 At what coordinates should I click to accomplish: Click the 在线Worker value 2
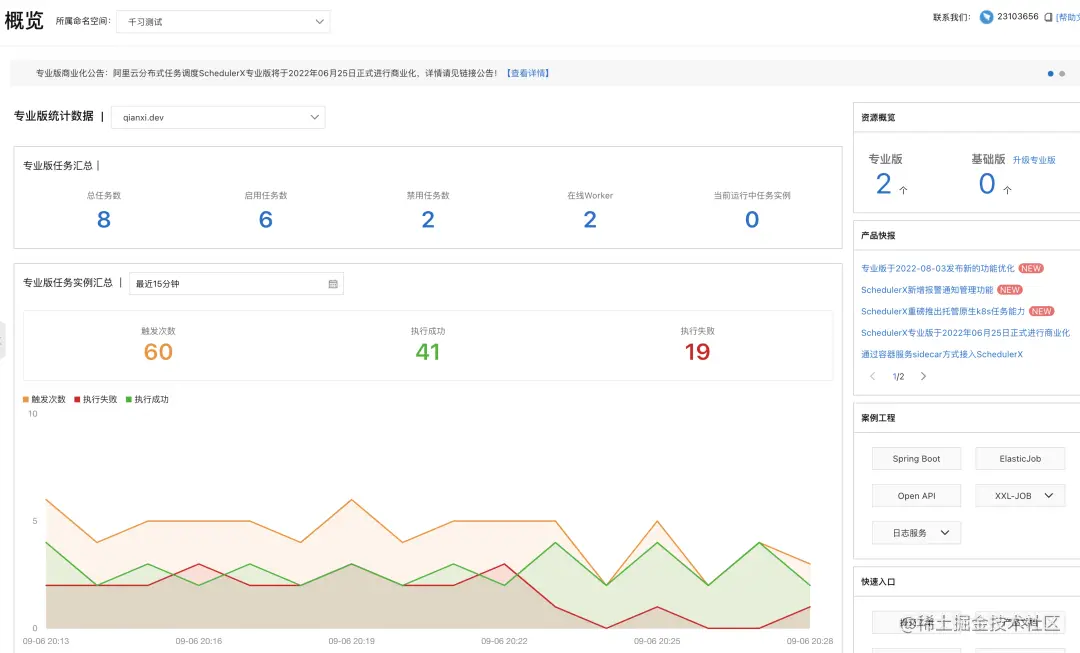[x=590, y=220]
